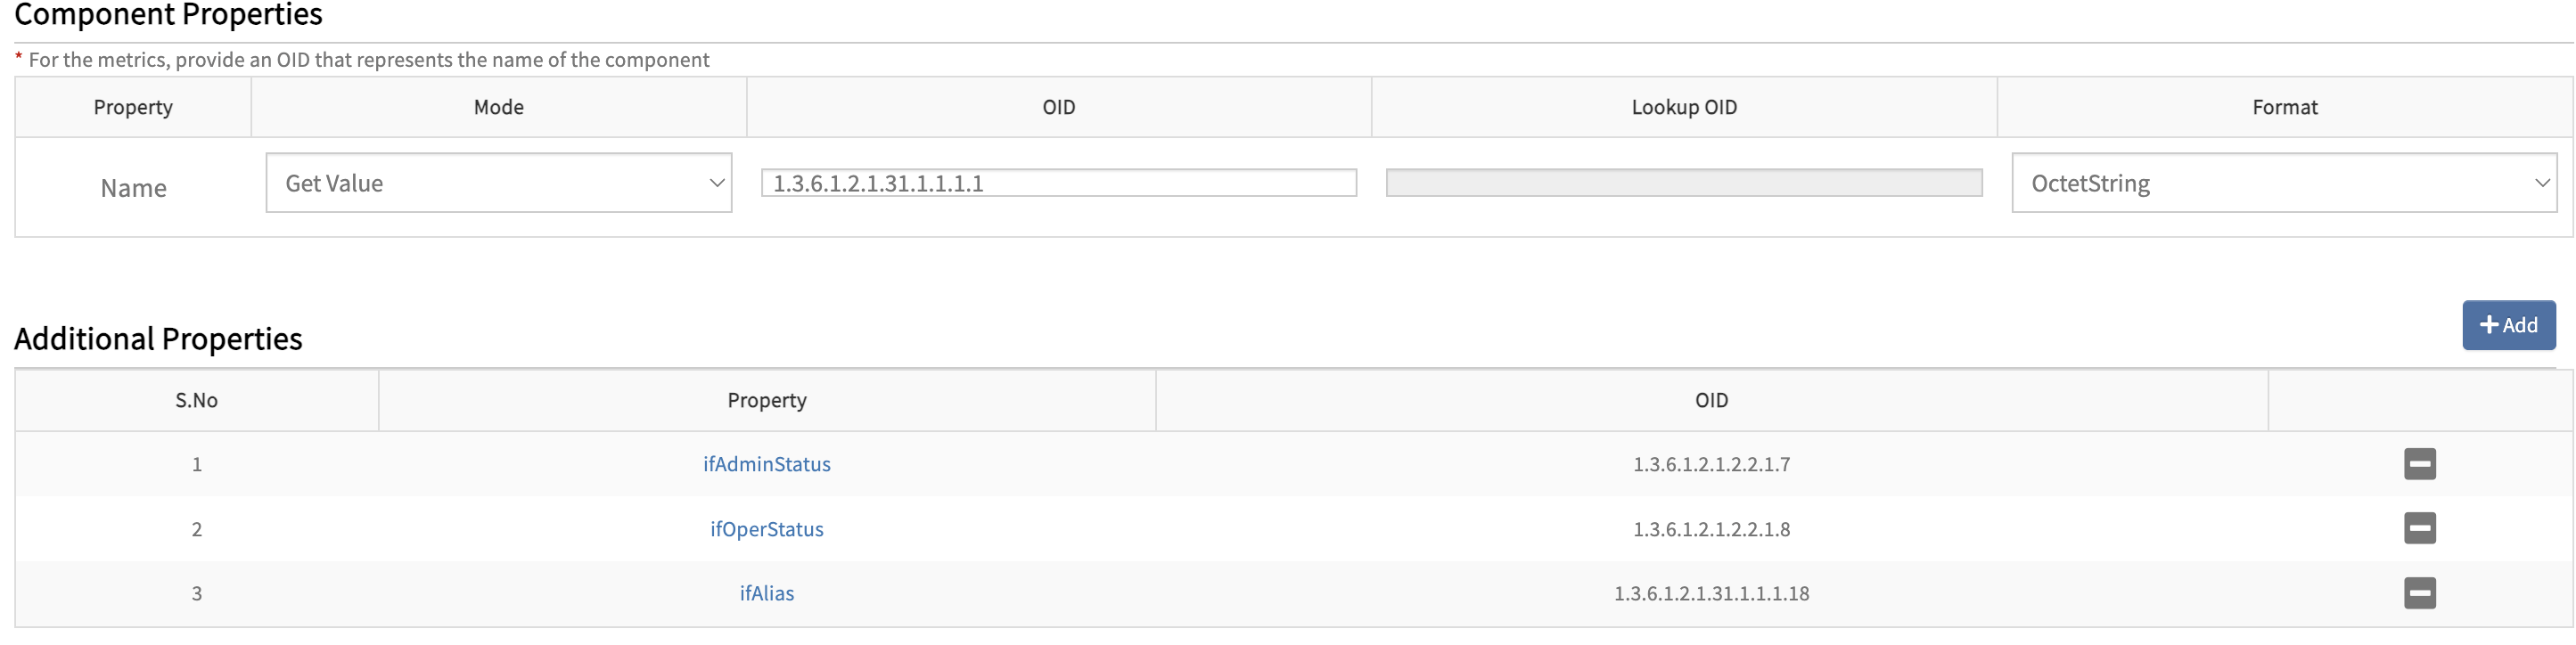2576x645 pixels.
Task: Open the ifOperStatus property link
Action: [x=766, y=529]
